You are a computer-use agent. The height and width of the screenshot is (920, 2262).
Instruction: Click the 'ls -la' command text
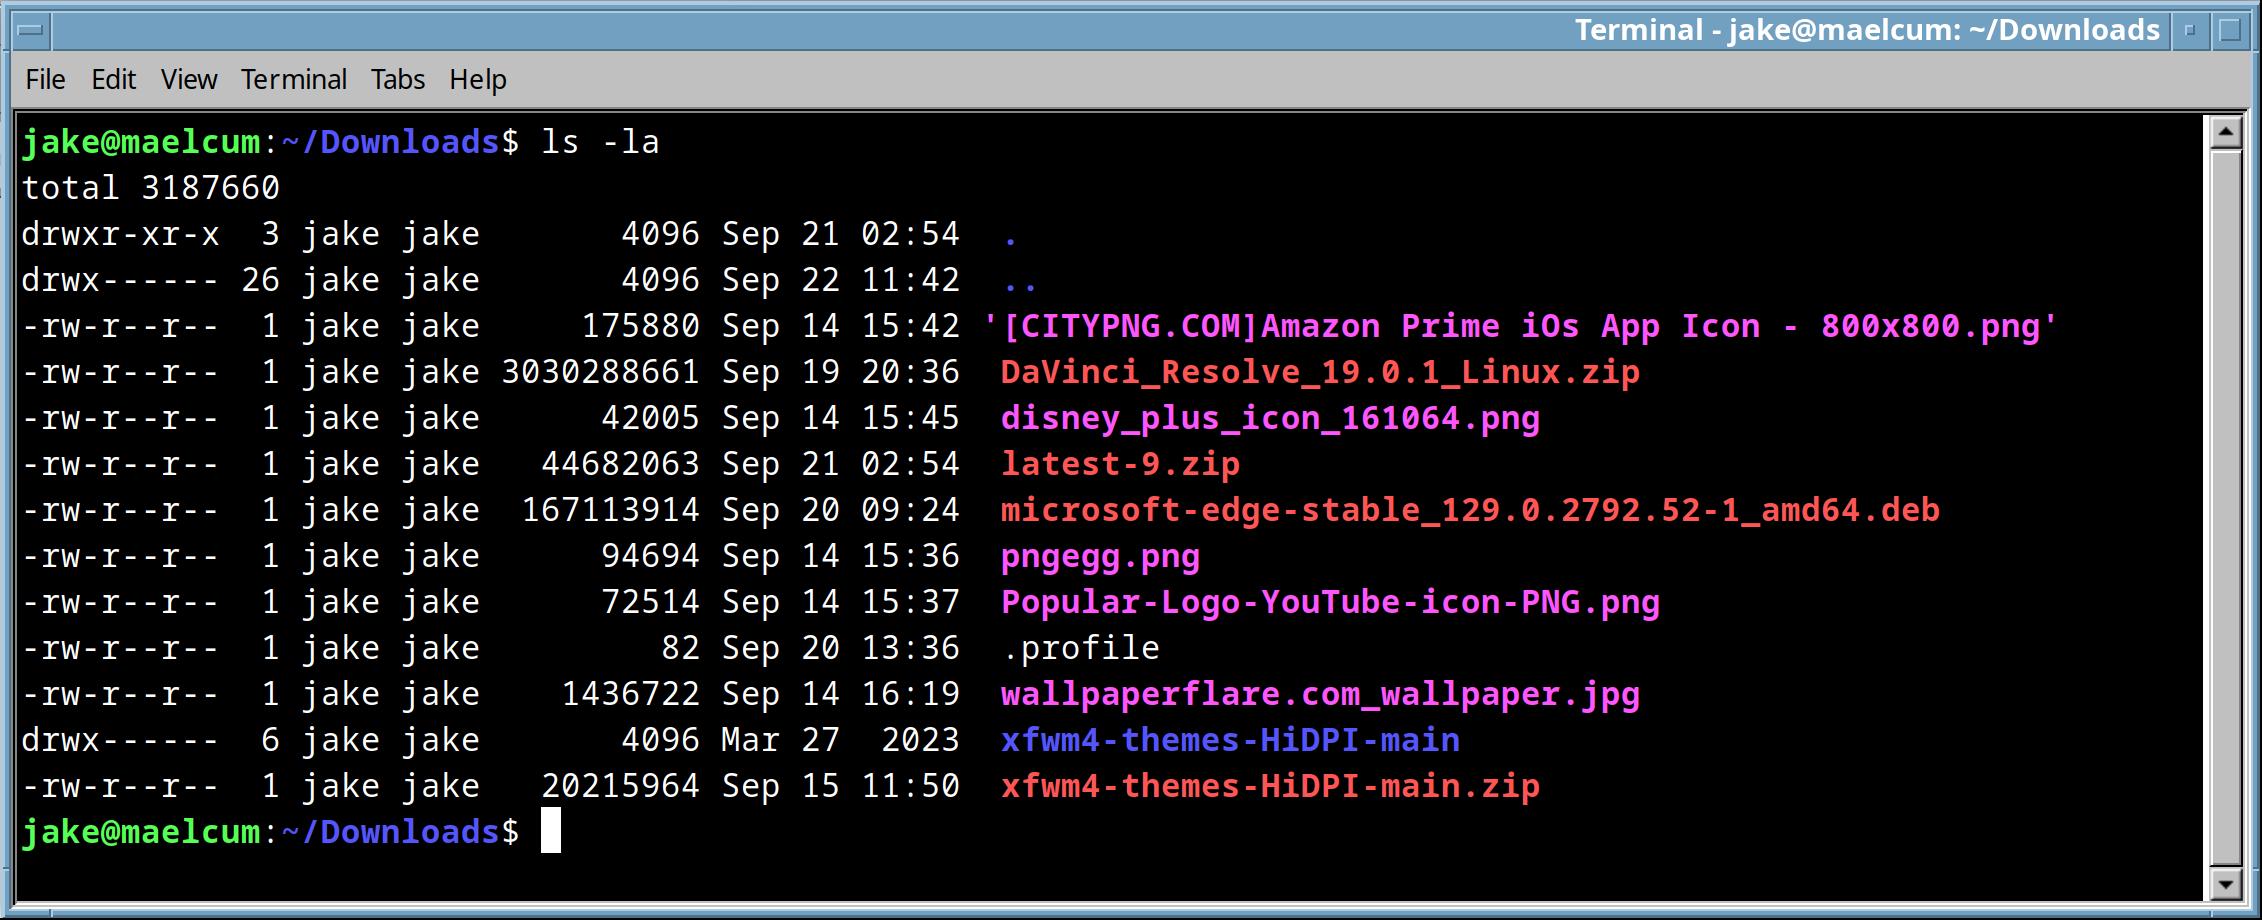(600, 142)
